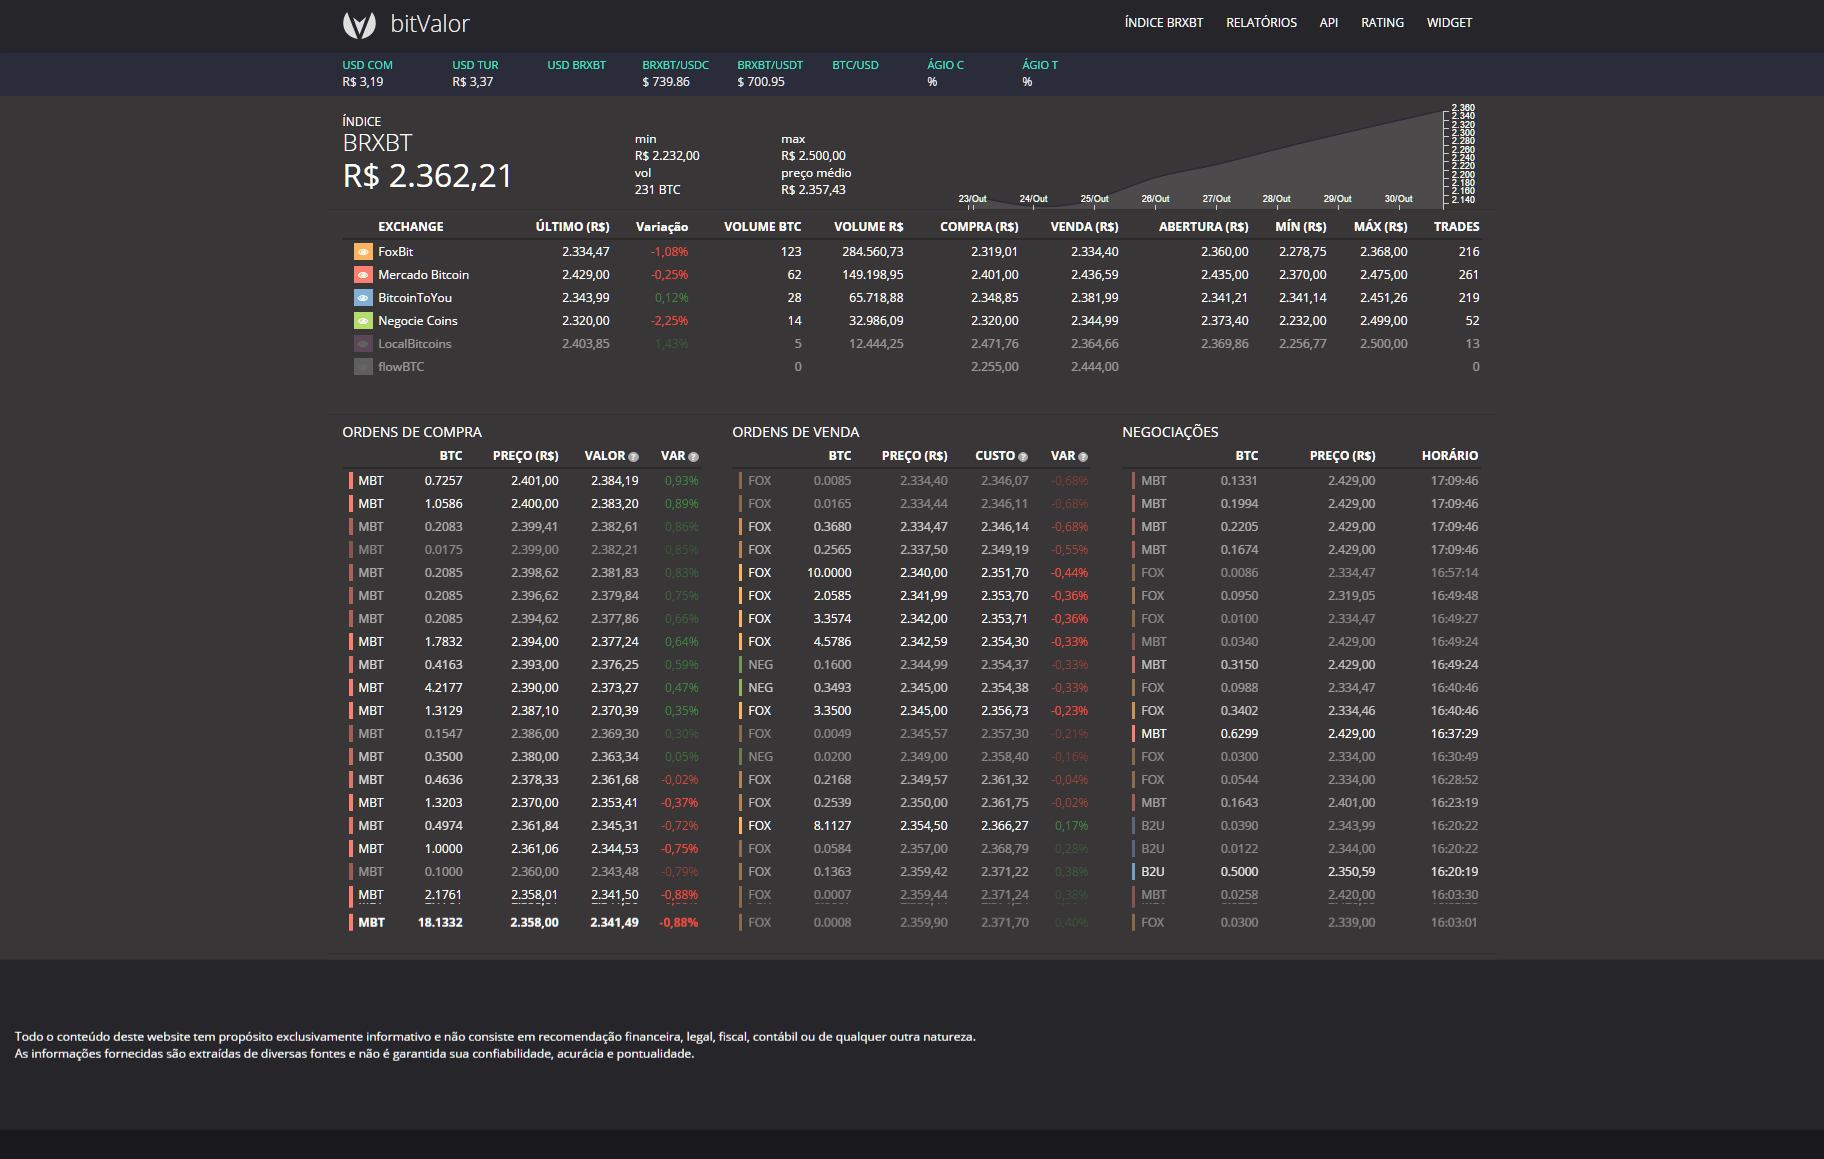1824x1159 pixels.
Task: Select LocalBitcoins exchange name
Action: 415,344
